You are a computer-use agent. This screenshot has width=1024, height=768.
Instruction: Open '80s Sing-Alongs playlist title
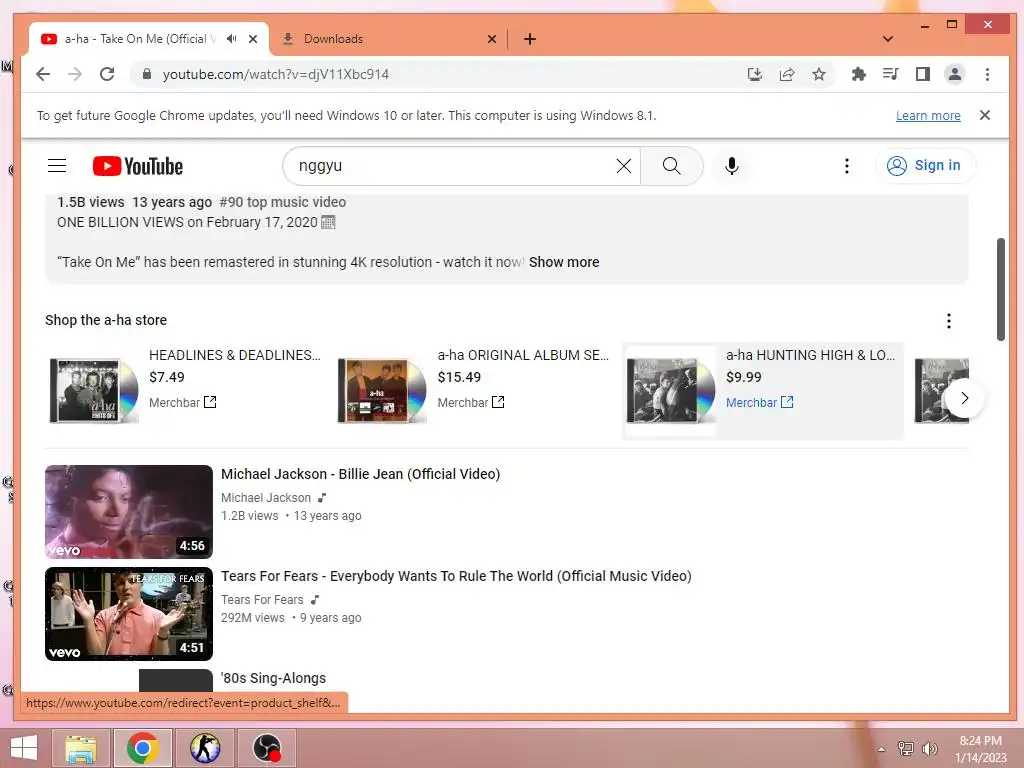pyautogui.click(x=273, y=678)
